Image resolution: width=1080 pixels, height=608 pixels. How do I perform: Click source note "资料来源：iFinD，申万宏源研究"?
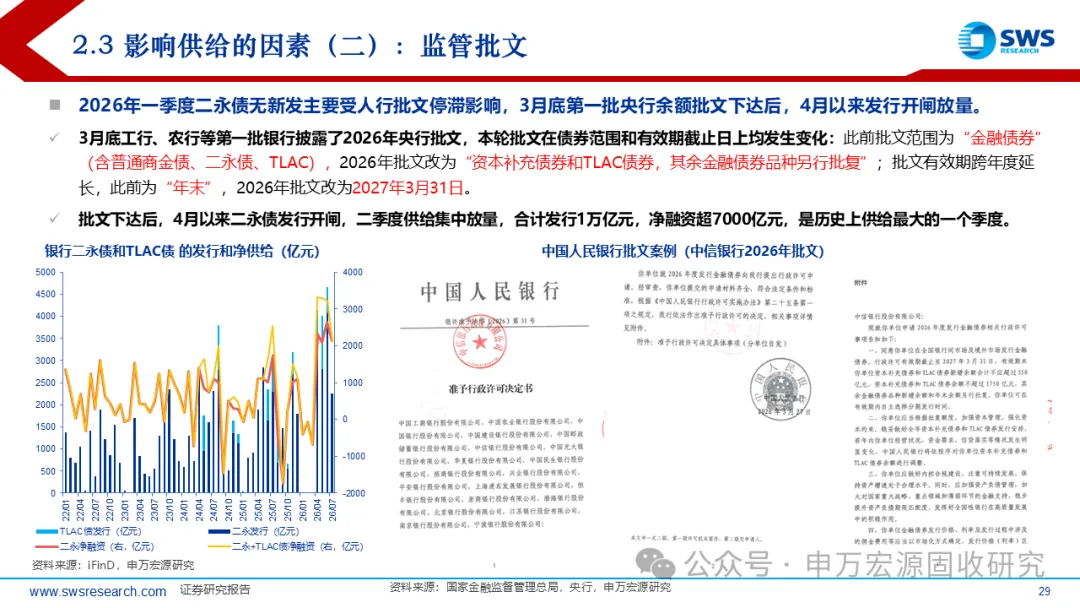[x=113, y=565]
